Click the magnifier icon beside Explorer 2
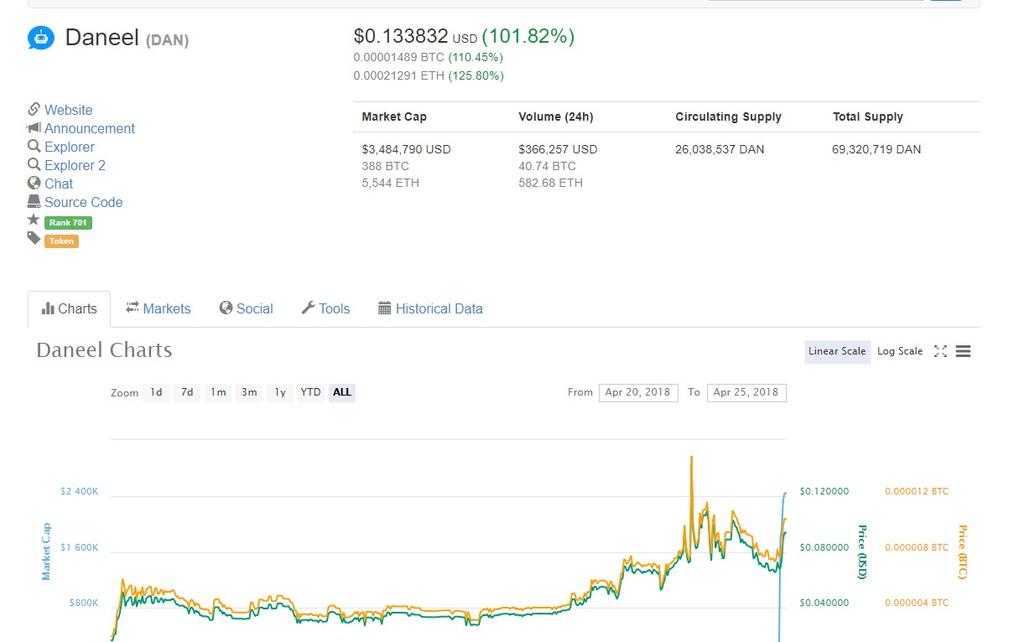 pyautogui.click(x=34, y=165)
